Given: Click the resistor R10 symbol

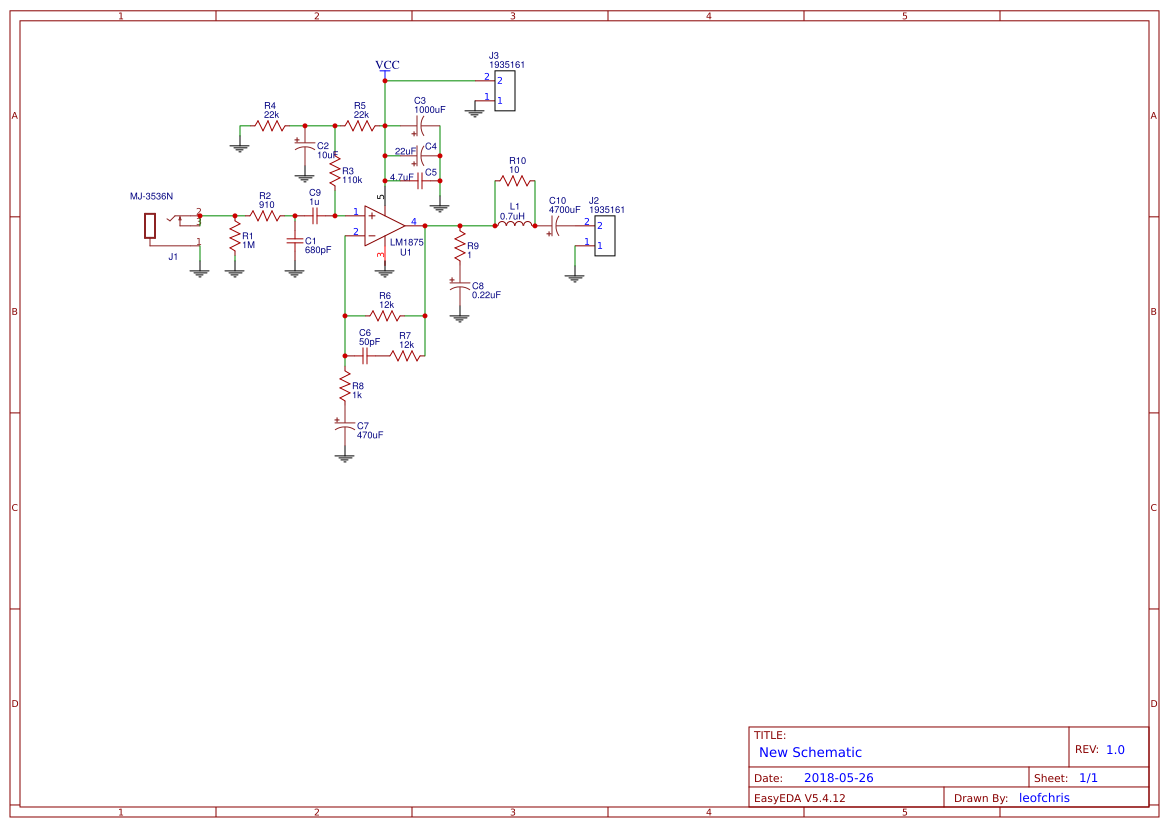Looking at the screenshot, I should tap(517, 178).
